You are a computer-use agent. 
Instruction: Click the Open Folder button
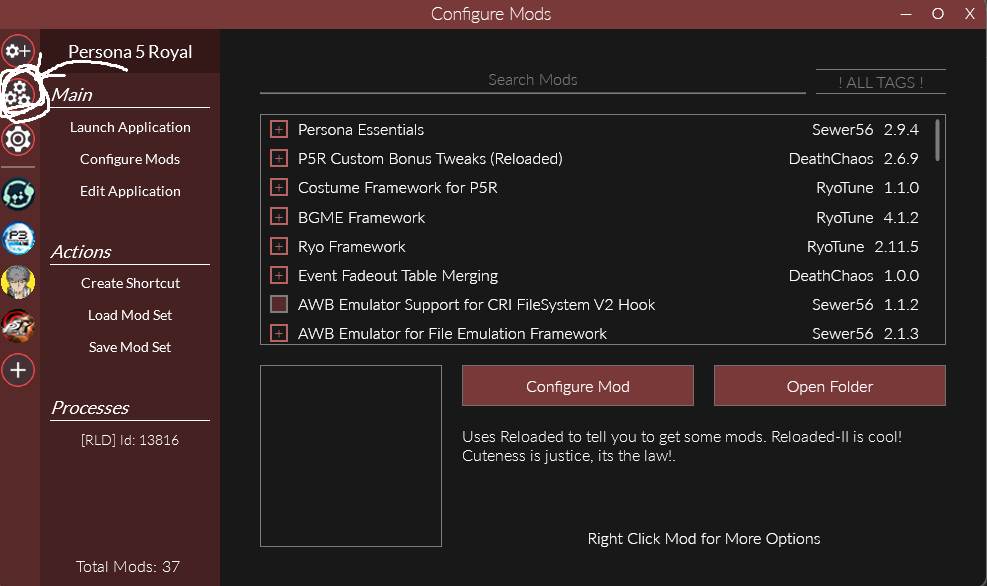point(830,386)
